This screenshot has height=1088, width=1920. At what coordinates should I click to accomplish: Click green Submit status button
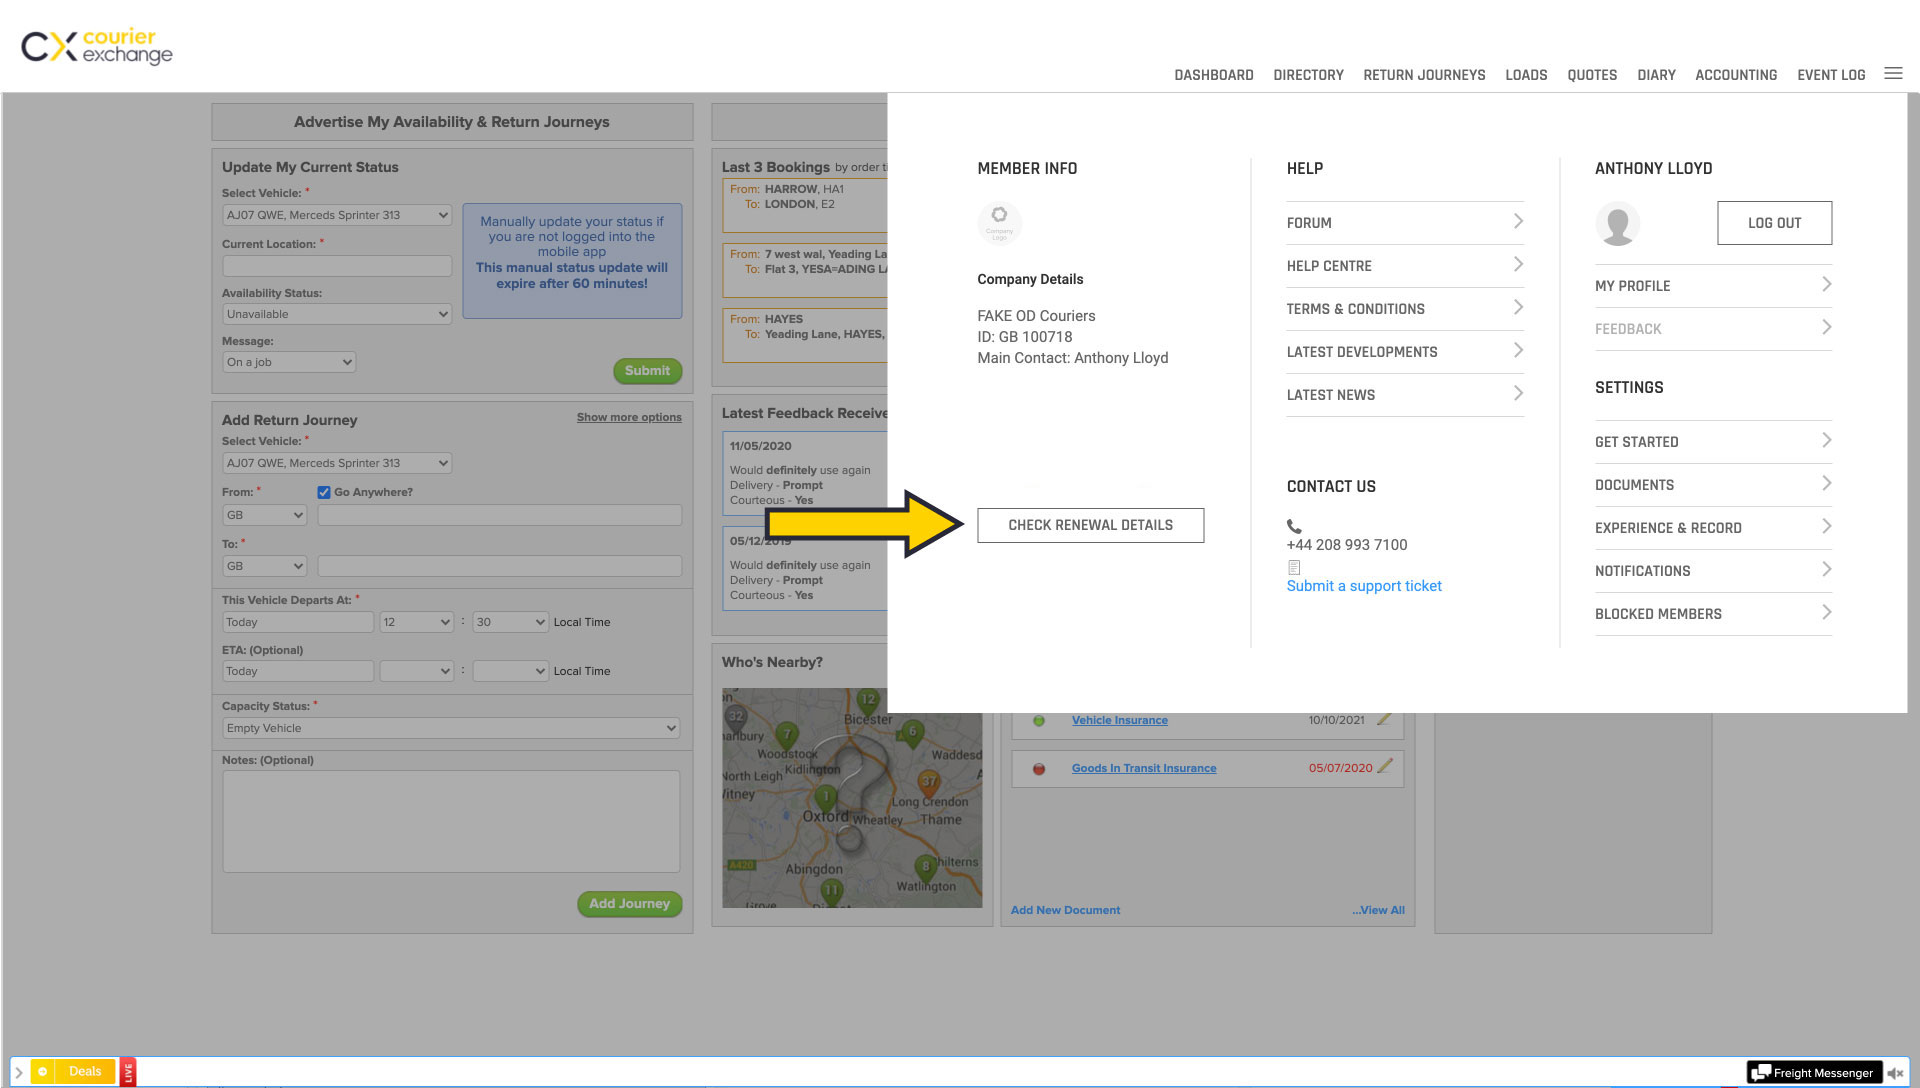647,371
